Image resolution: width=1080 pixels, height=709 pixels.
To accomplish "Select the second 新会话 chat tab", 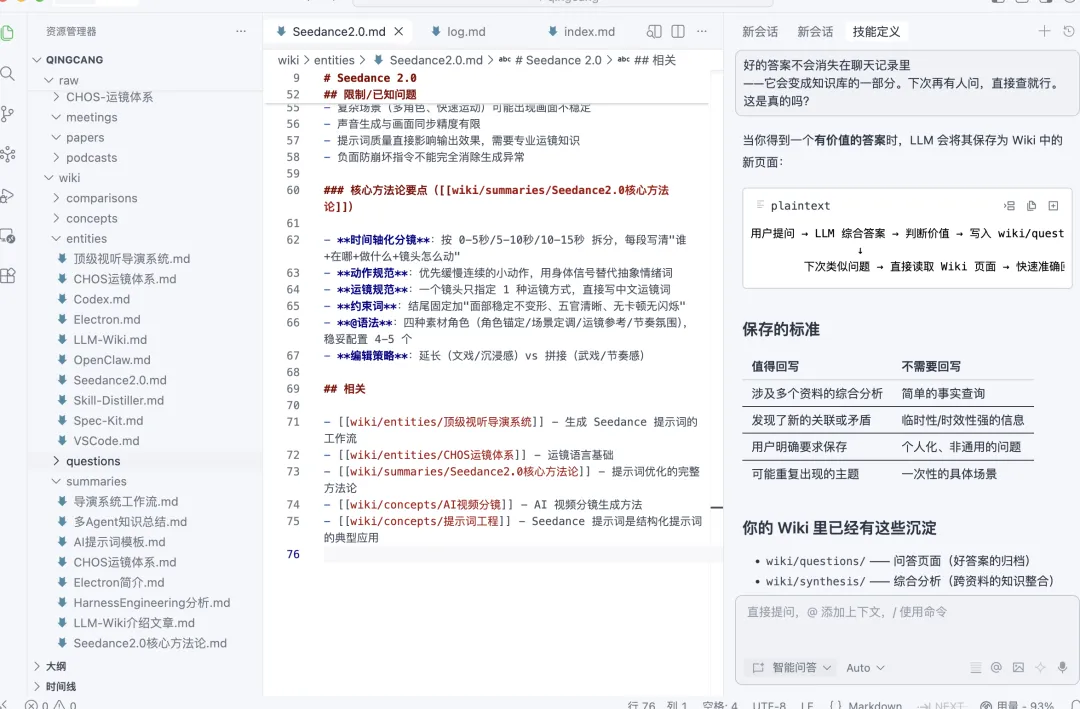I will (815, 32).
